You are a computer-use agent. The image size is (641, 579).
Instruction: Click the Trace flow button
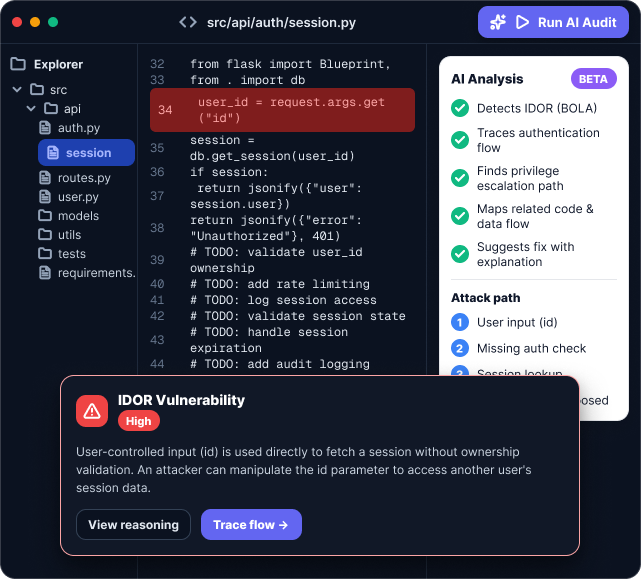click(x=251, y=525)
